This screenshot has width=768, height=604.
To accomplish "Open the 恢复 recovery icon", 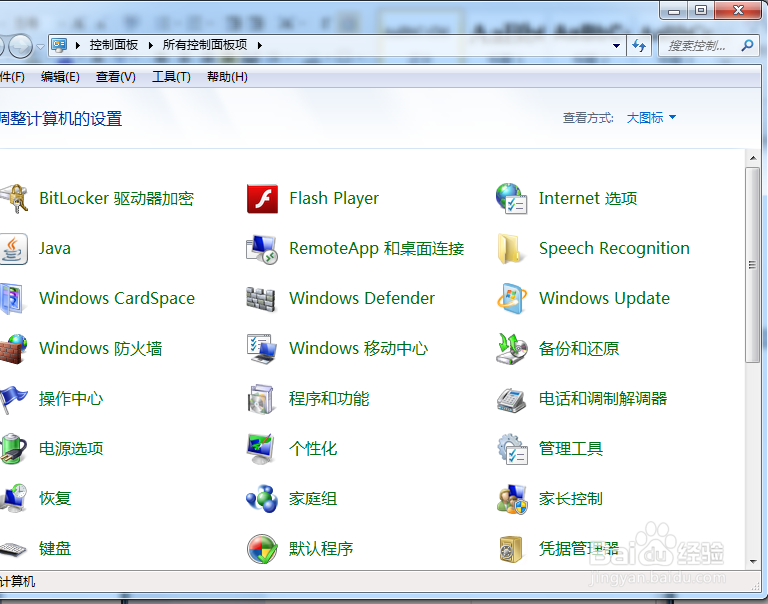I will point(14,499).
